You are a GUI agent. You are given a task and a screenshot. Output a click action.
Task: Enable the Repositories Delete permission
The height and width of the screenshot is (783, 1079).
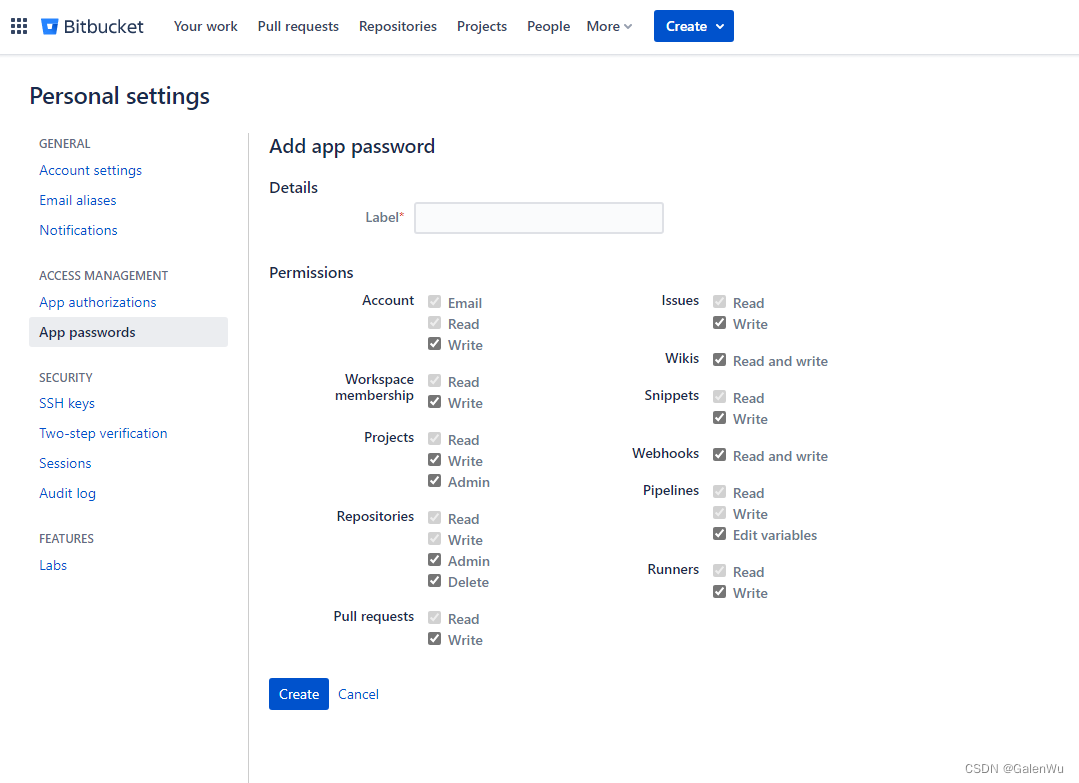[434, 581]
